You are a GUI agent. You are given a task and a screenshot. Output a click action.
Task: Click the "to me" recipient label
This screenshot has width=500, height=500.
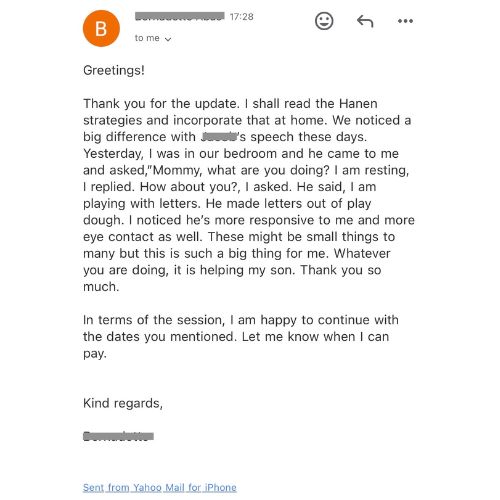click(147, 38)
